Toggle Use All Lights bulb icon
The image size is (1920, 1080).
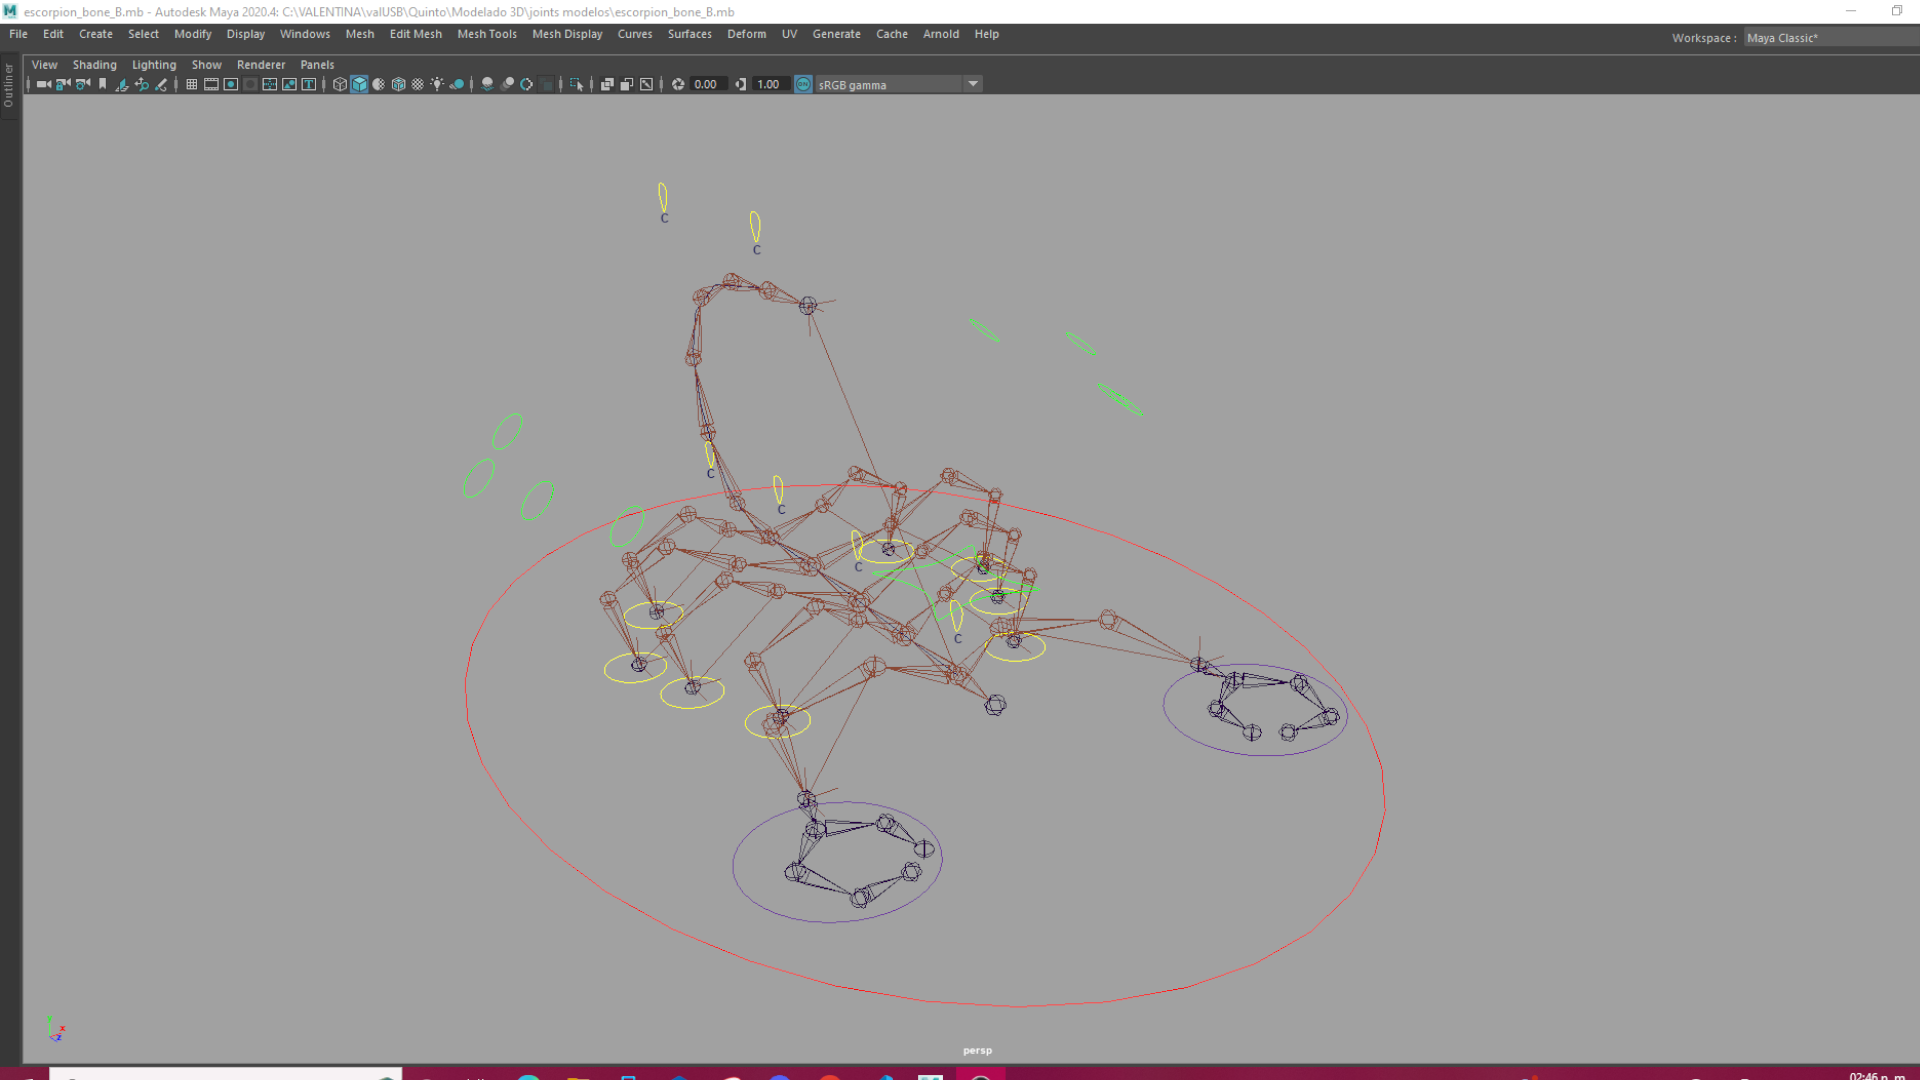(x=437, y=84)
